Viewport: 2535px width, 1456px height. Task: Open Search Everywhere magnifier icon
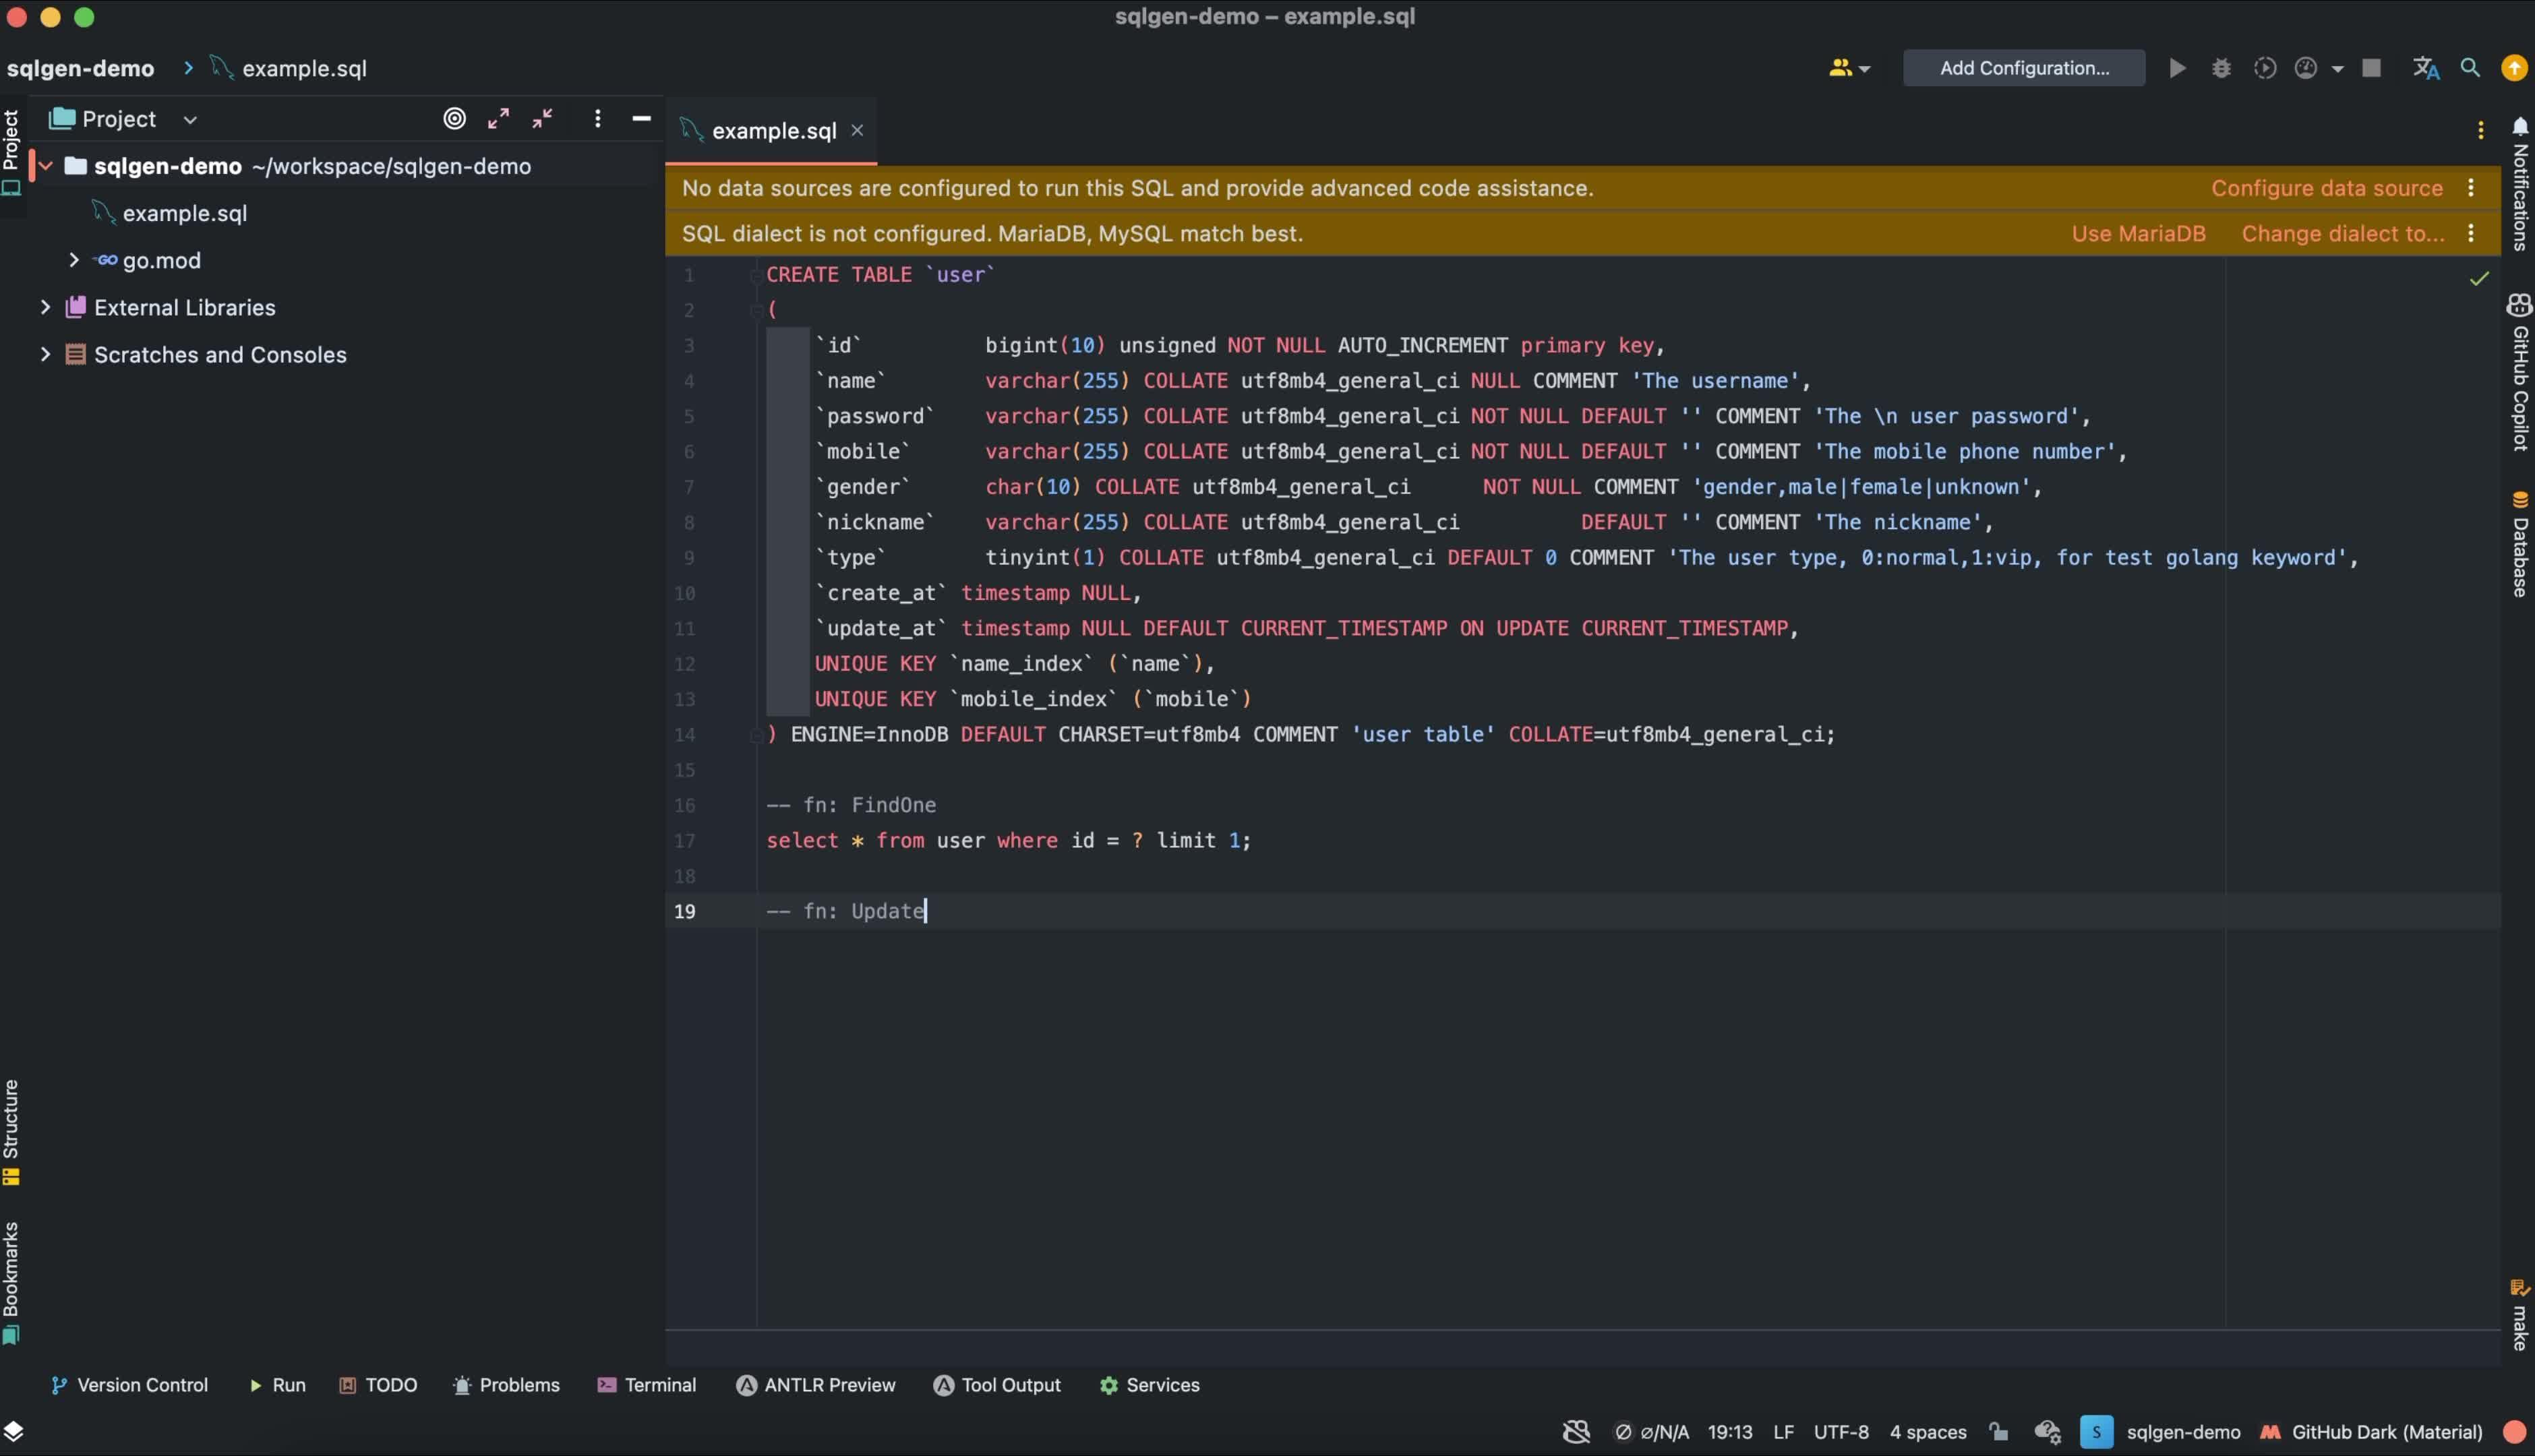pyautogui.click(x=2470, y=68)
